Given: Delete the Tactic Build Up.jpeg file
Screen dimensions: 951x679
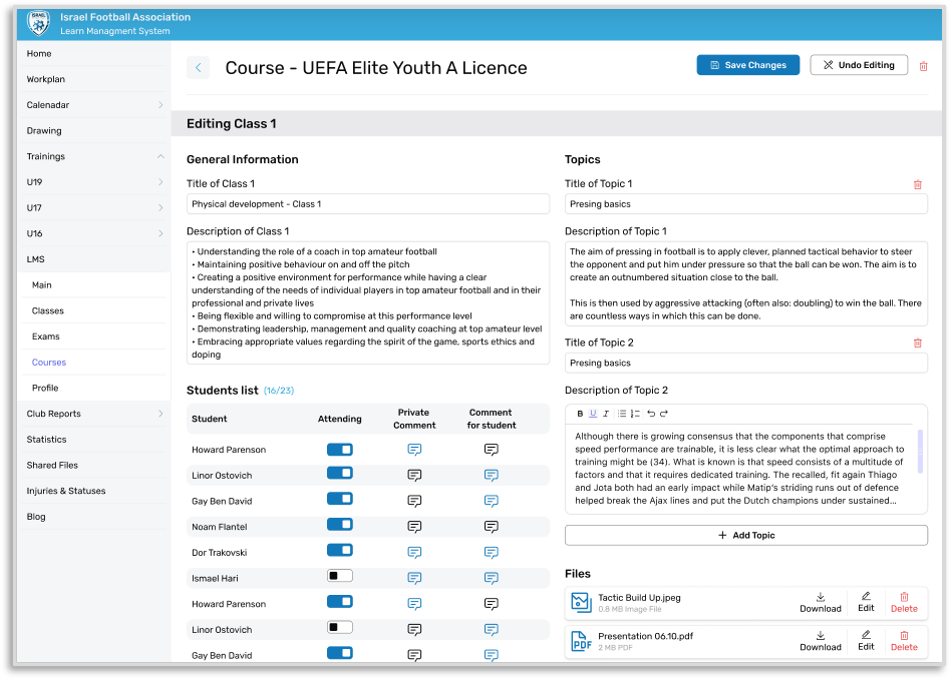Looking at the screenshot, I should (904, 603).
